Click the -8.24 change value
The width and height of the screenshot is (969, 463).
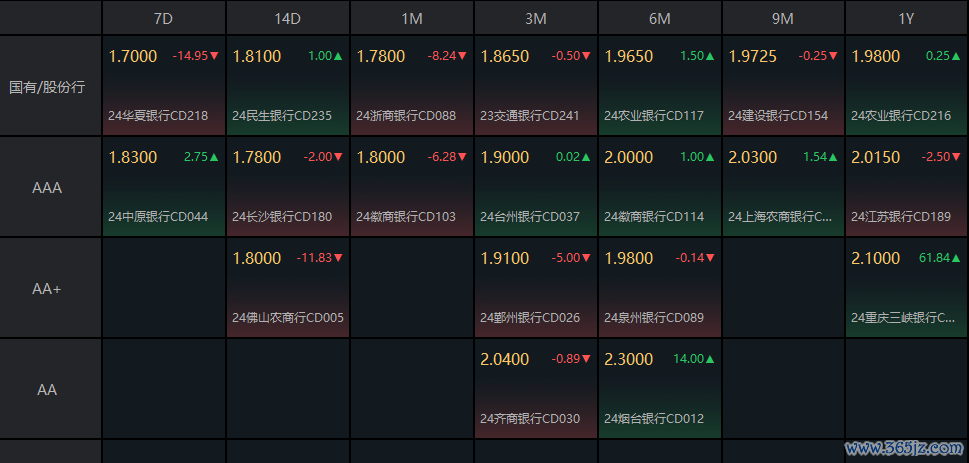441,56
